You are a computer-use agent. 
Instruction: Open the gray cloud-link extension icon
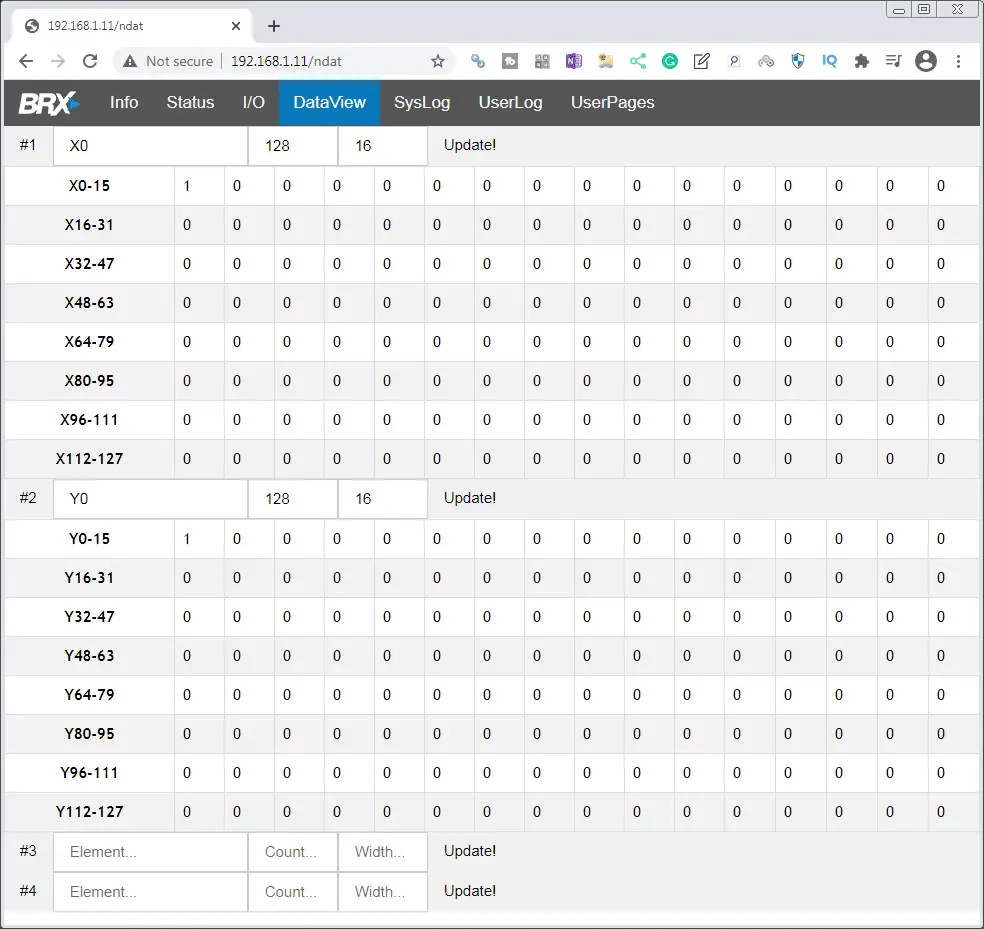(x=766, y=61)
